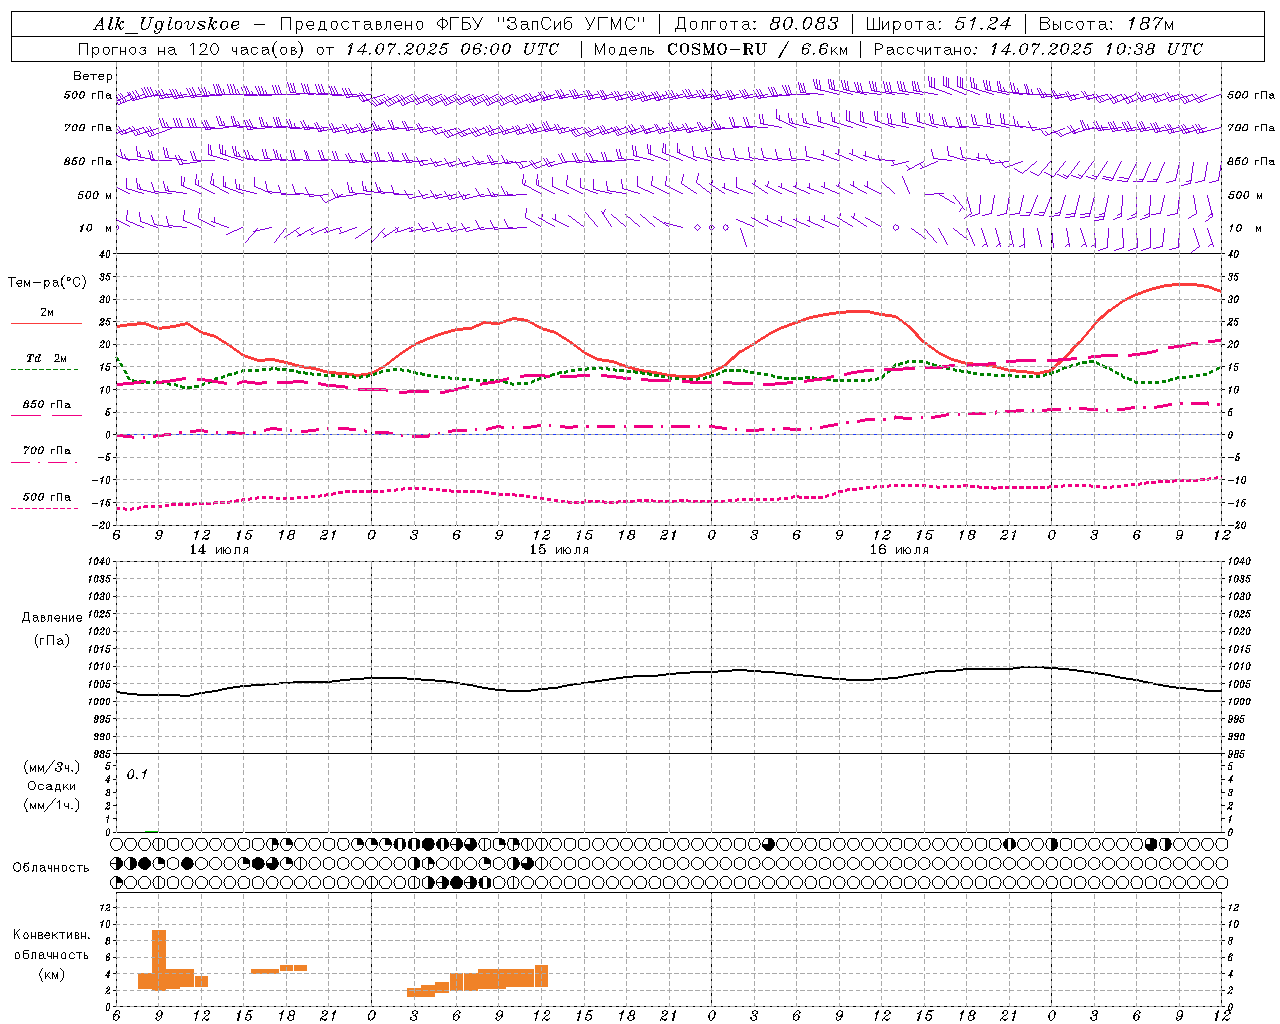This screenshot has width=1280, height=1024.
Task: Click the '700 гПа' temperature legend entry
Action: pyautogui.click(x=47, y=451)
